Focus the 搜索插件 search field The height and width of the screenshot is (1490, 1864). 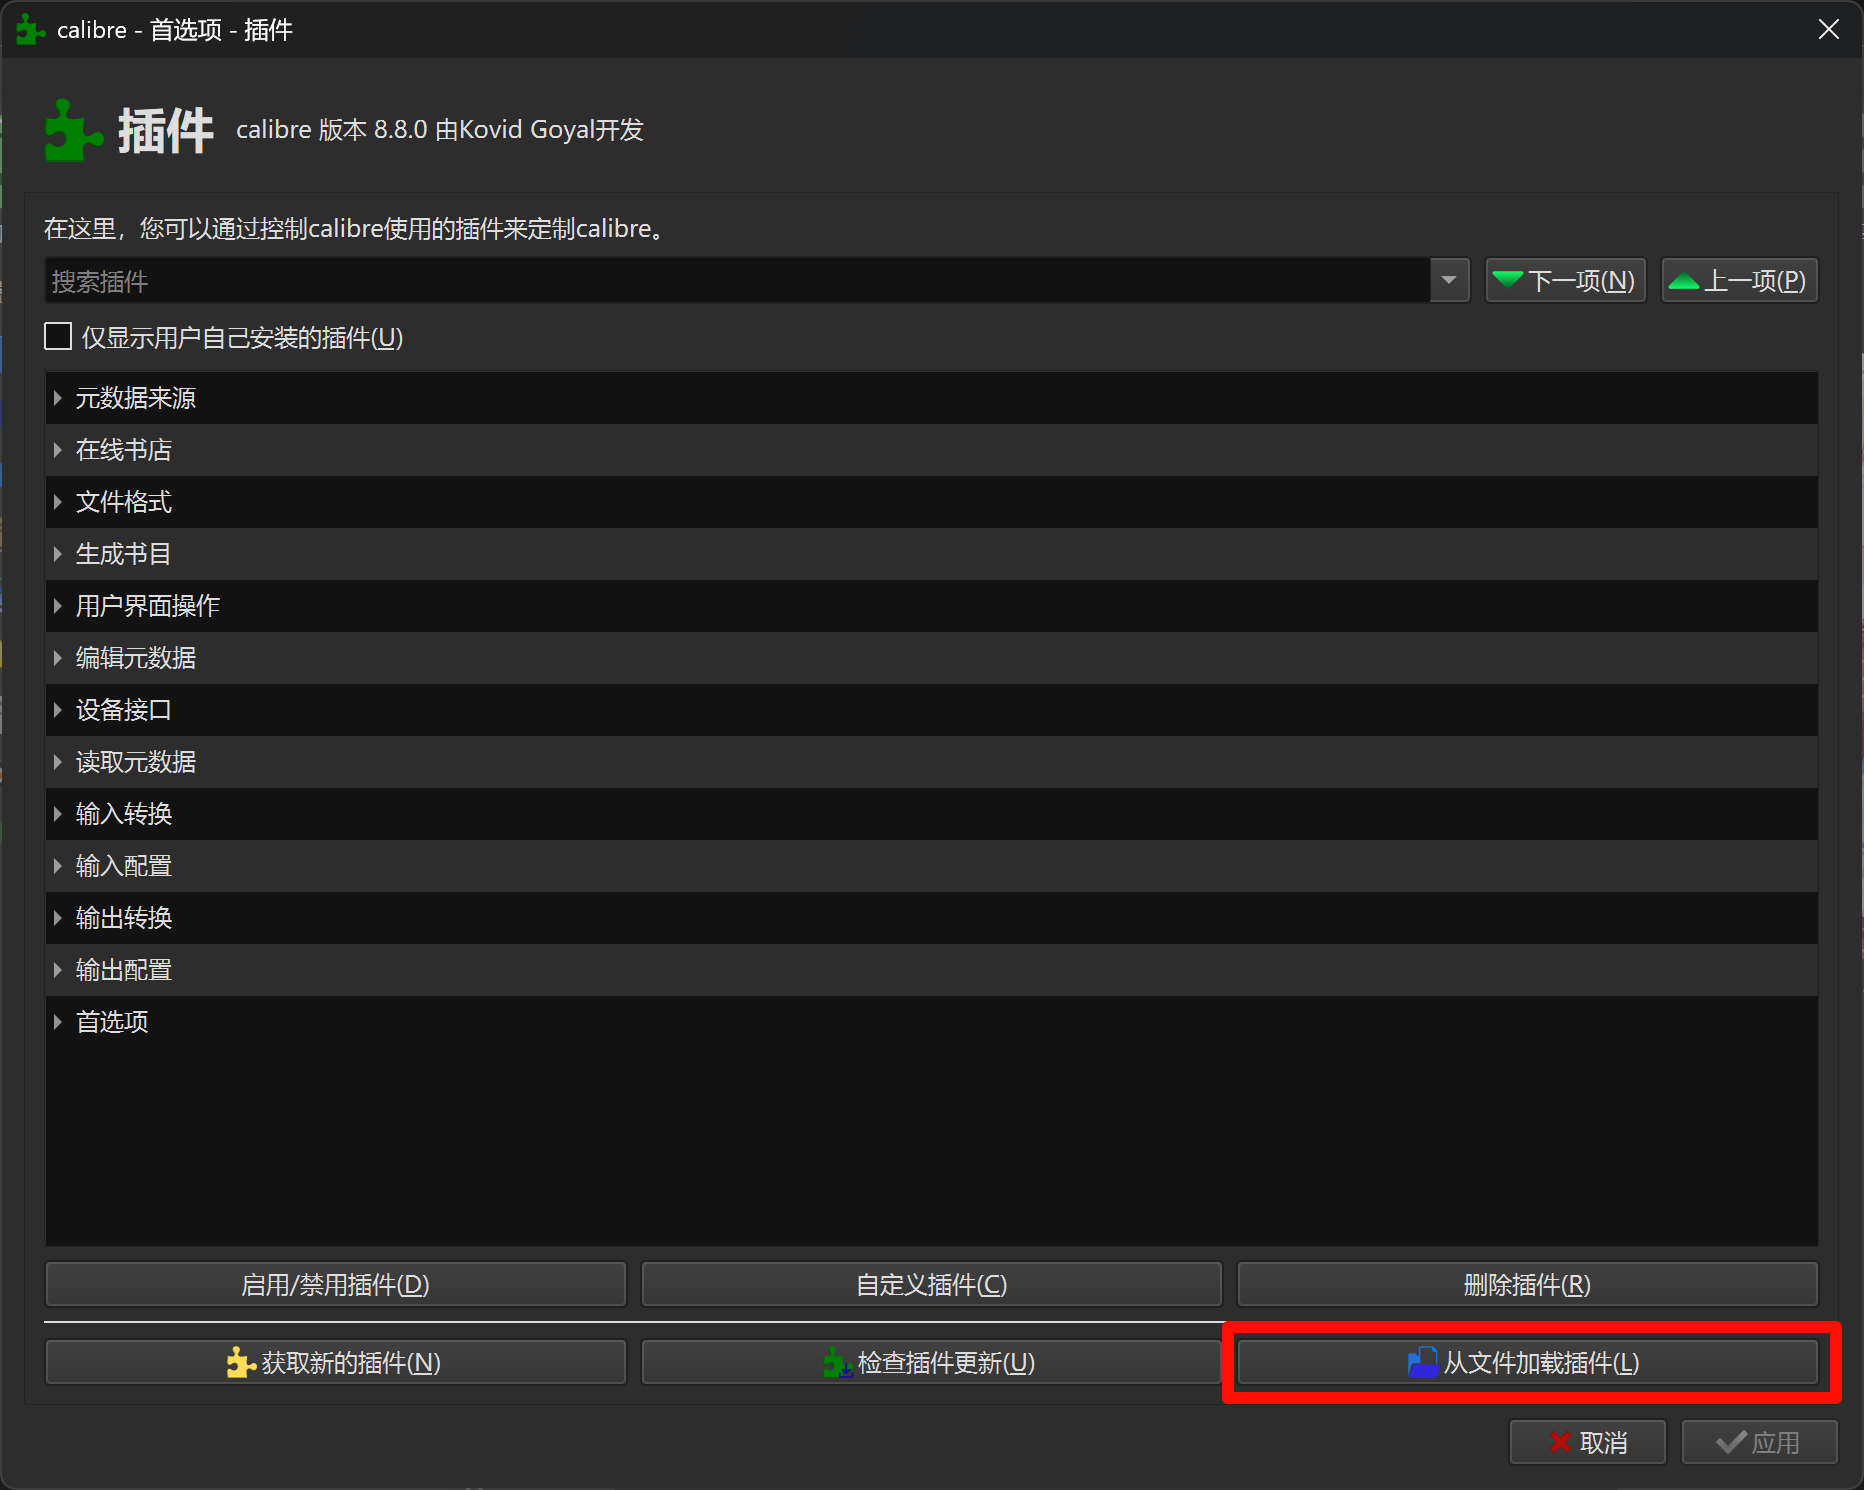[x=737, y=281]
